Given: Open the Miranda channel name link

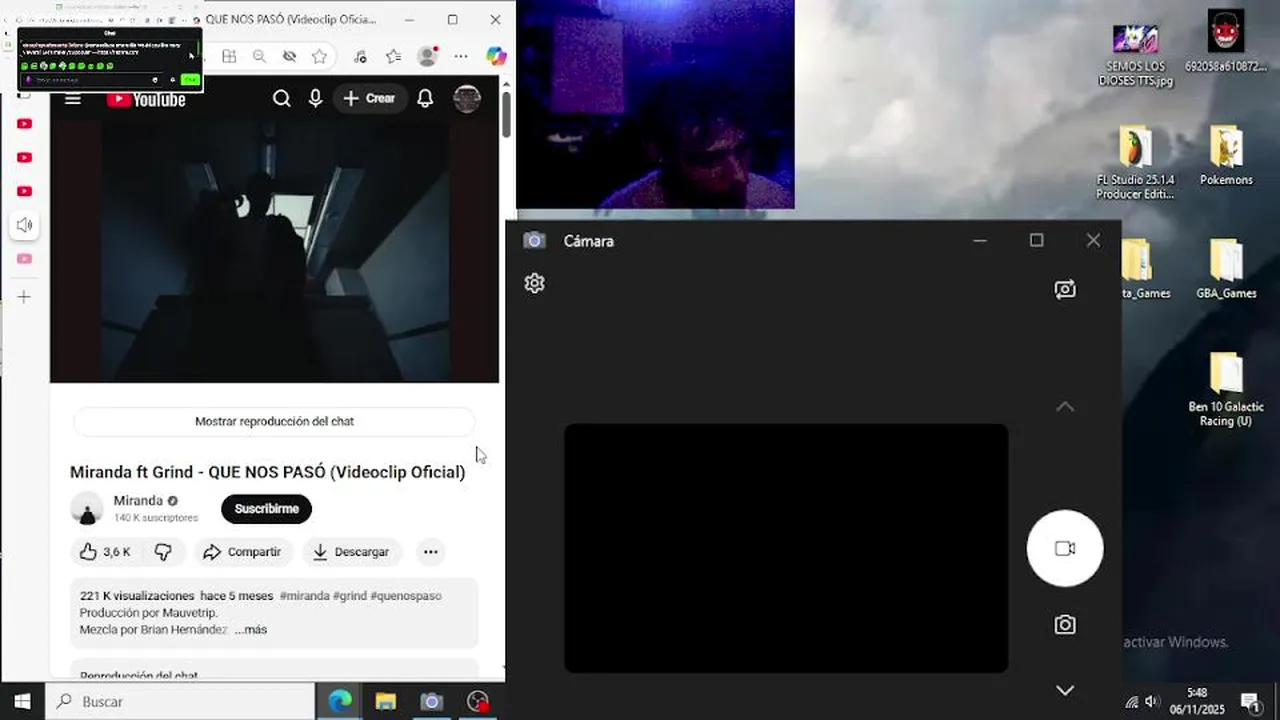Looking at the screenshot, I should 138,501.
